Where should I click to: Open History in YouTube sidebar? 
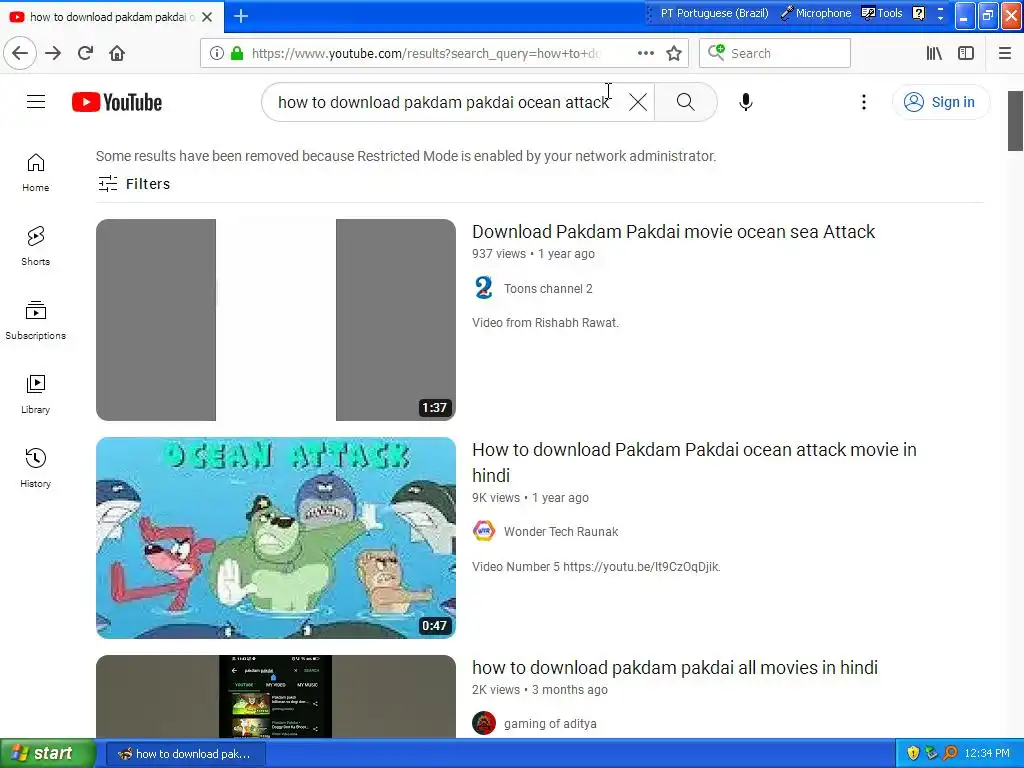point(35,468)
